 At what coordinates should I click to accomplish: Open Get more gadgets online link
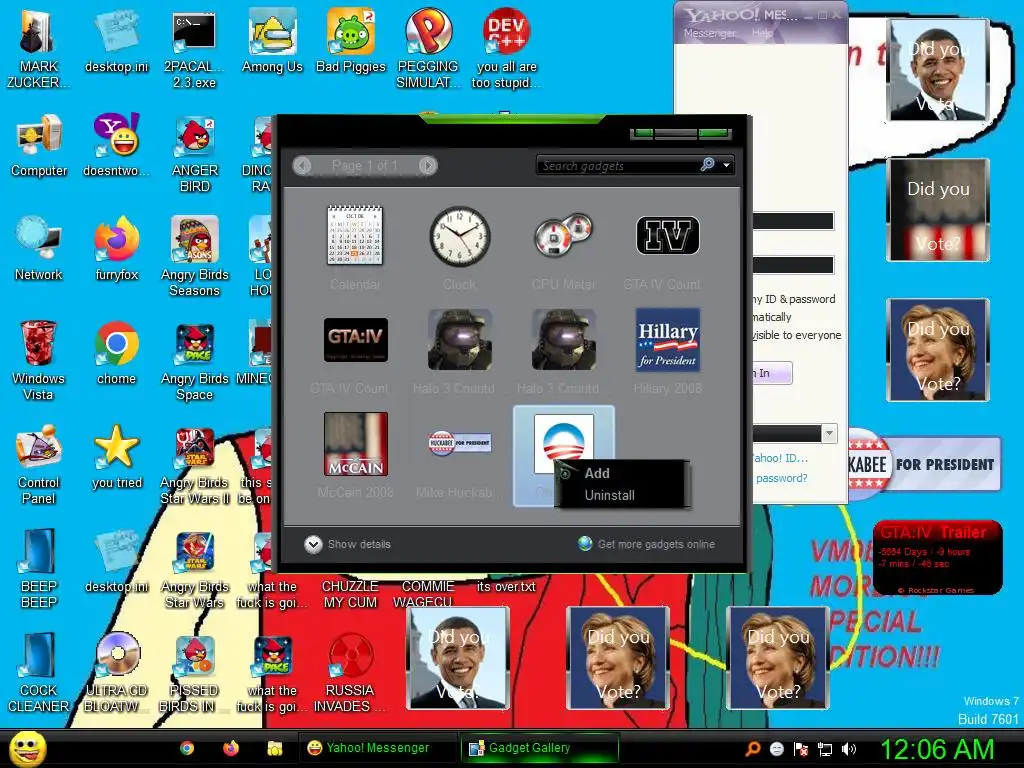(647, 544)
